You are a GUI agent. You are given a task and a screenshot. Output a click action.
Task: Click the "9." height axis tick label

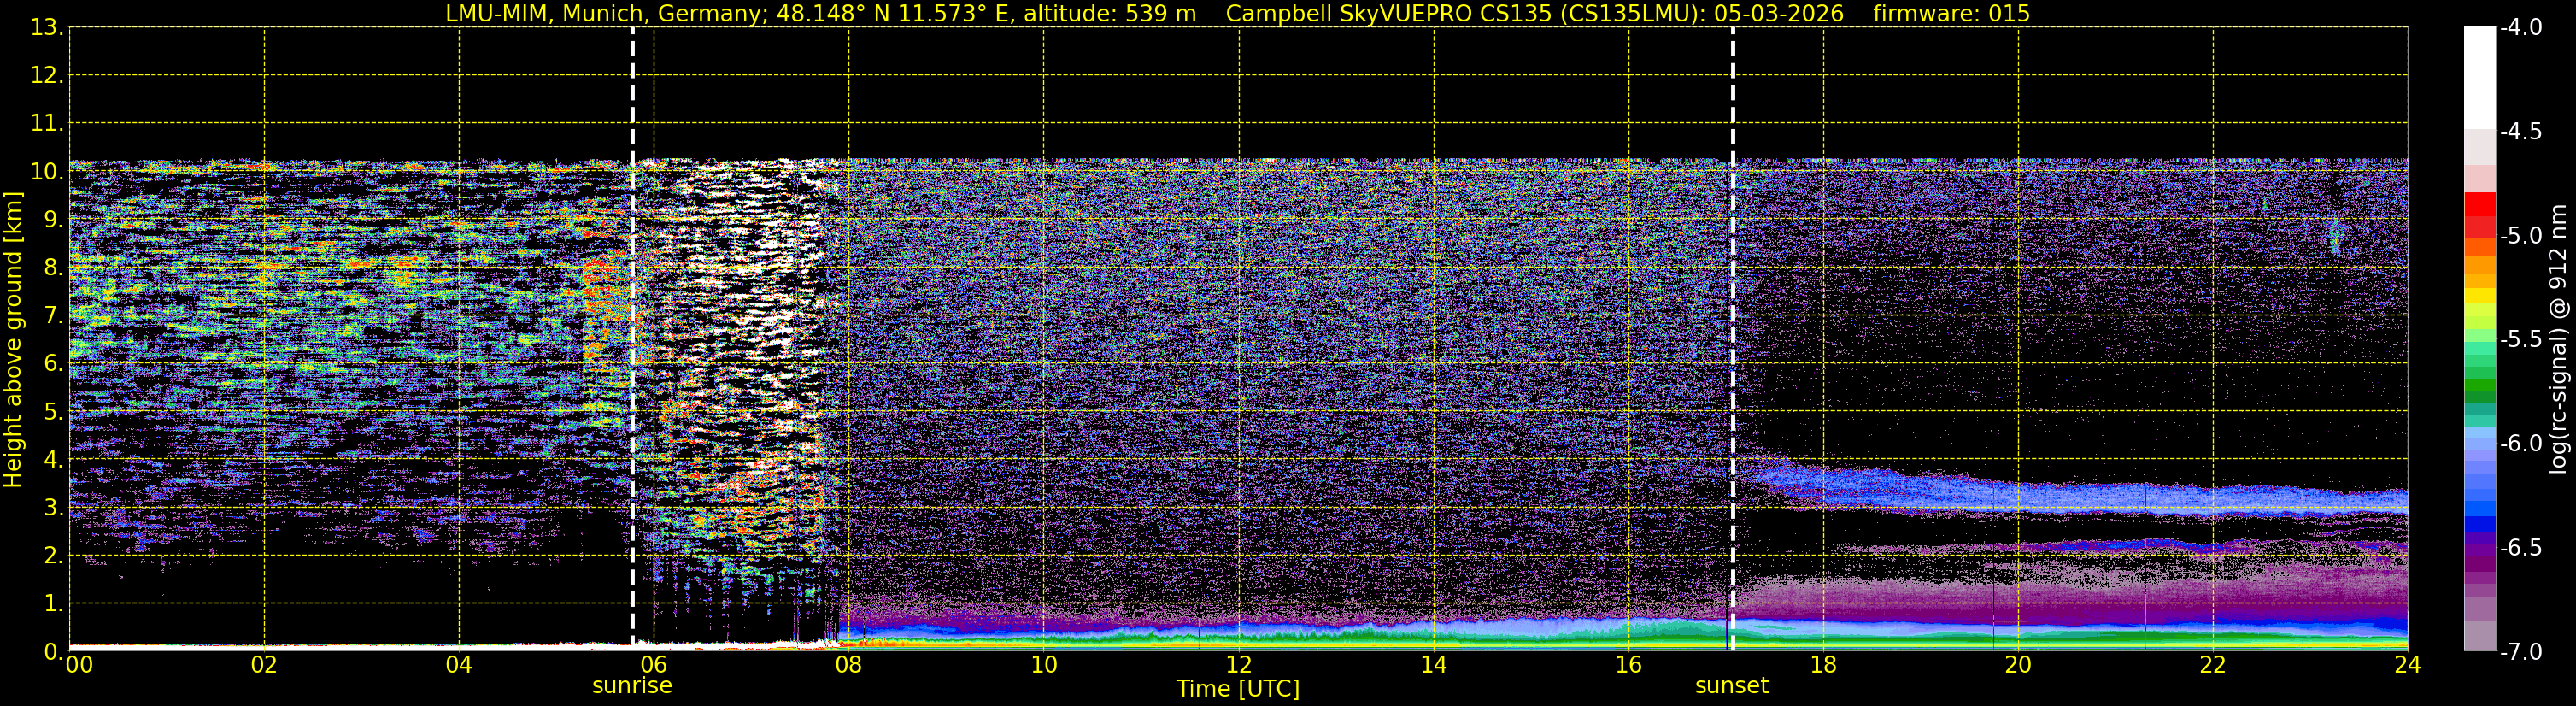(x=53, y=220)
